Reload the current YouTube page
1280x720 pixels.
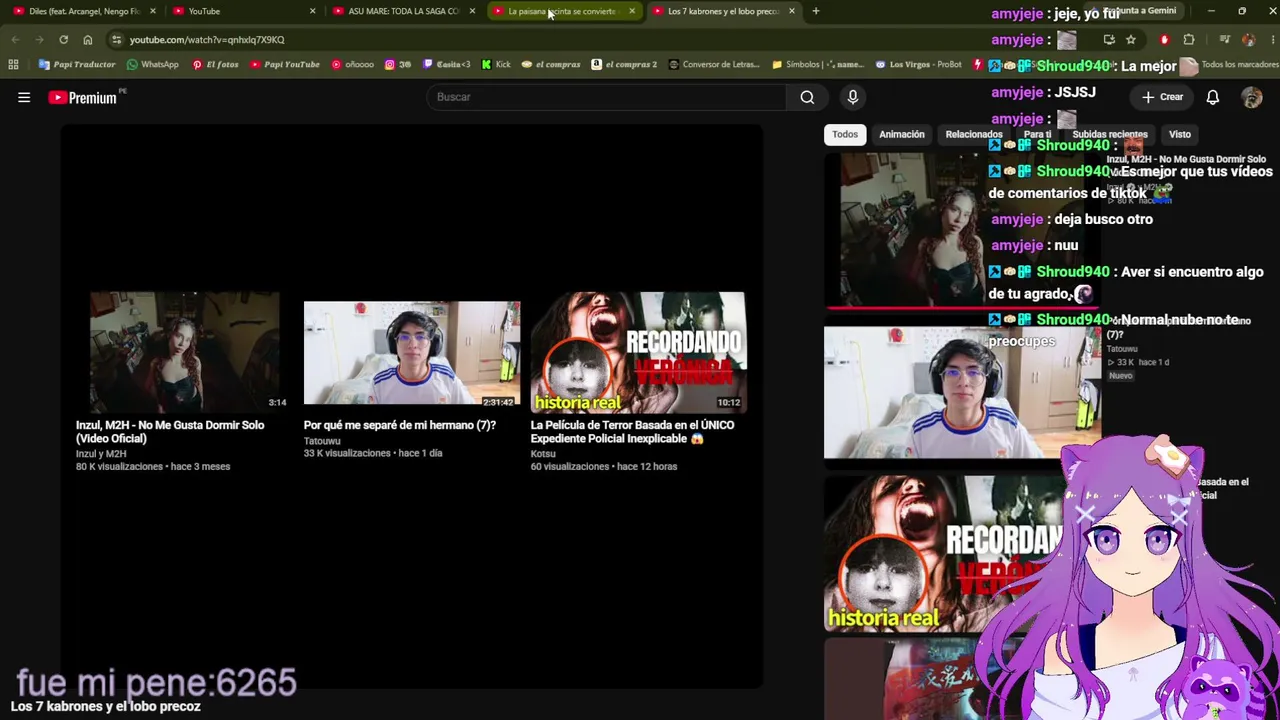coord(63,40)
